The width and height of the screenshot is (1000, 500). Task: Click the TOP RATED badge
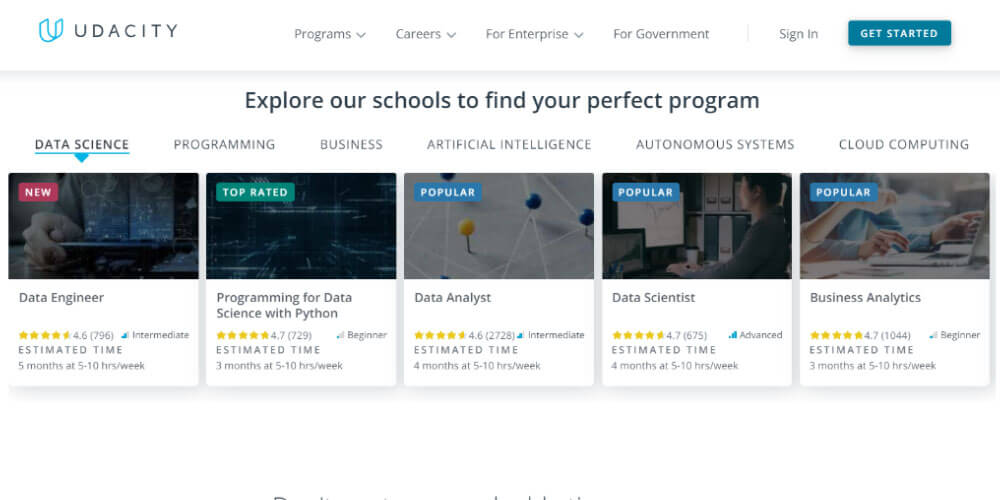(x=255, y=192)
